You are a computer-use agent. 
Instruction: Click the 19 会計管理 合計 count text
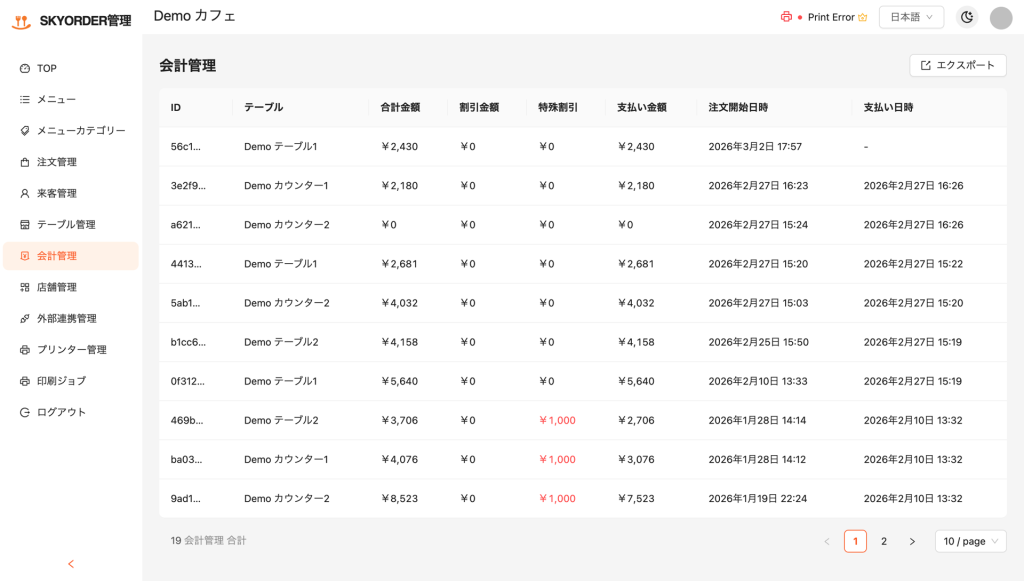(x=208, y=541)
